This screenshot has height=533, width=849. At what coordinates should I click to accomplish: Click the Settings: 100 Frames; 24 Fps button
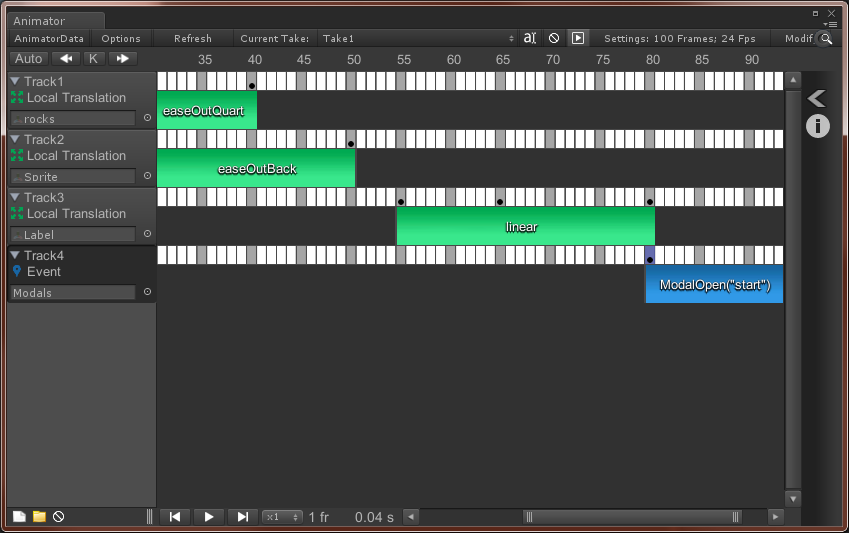coord(680,38)
